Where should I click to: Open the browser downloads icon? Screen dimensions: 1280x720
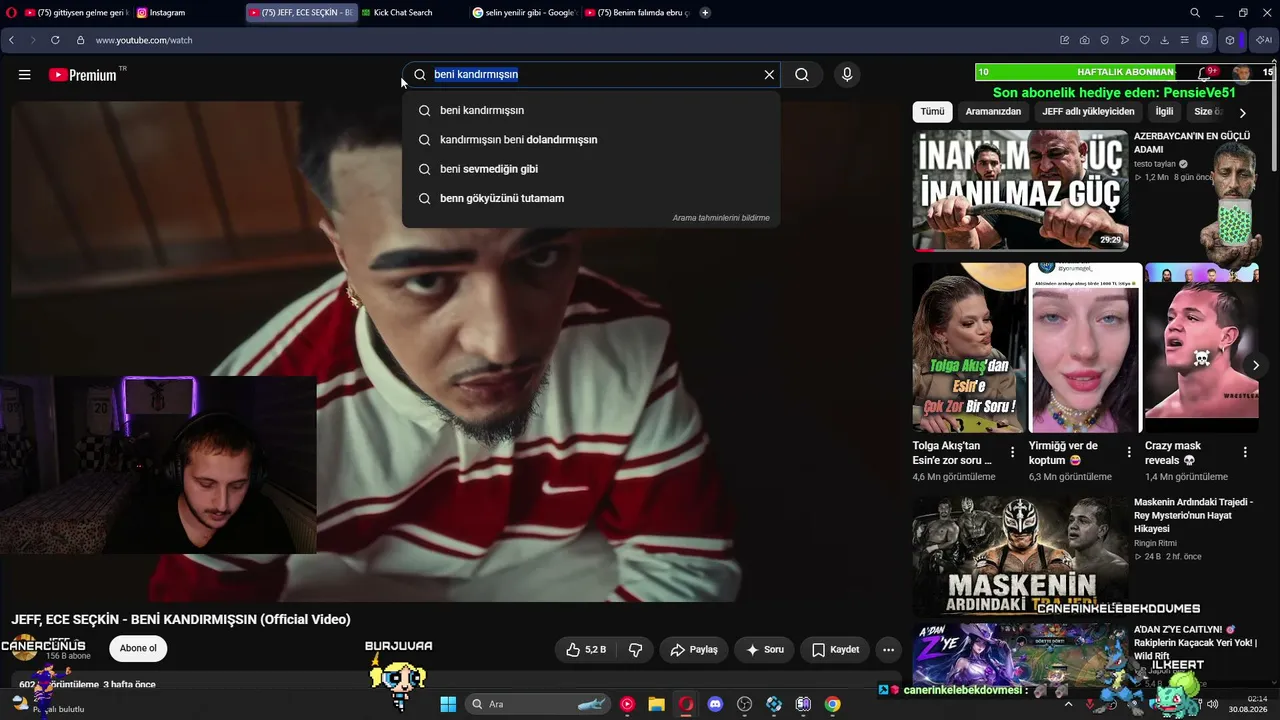tap(1165, 40)
